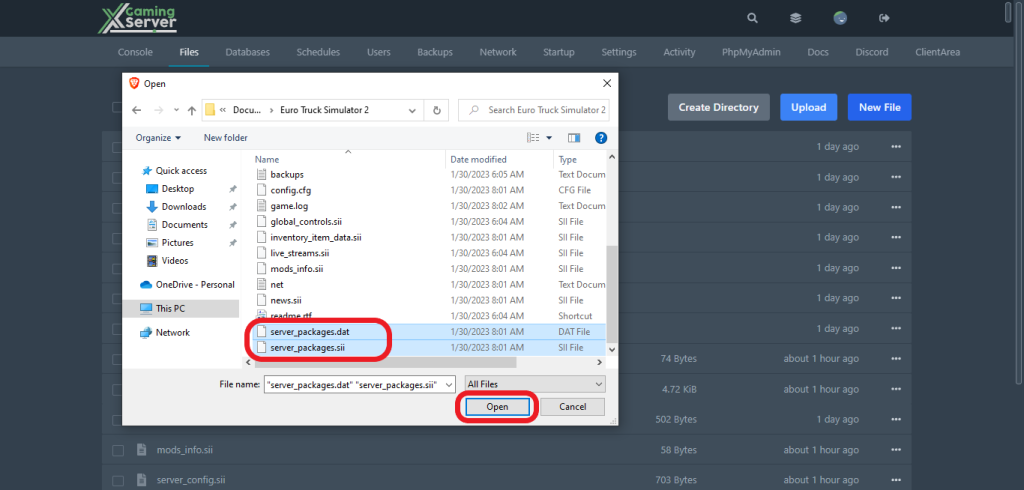Open options menu for mods_info.sii row
Viewport: 1024px width, 490px height.
(895, 449)
